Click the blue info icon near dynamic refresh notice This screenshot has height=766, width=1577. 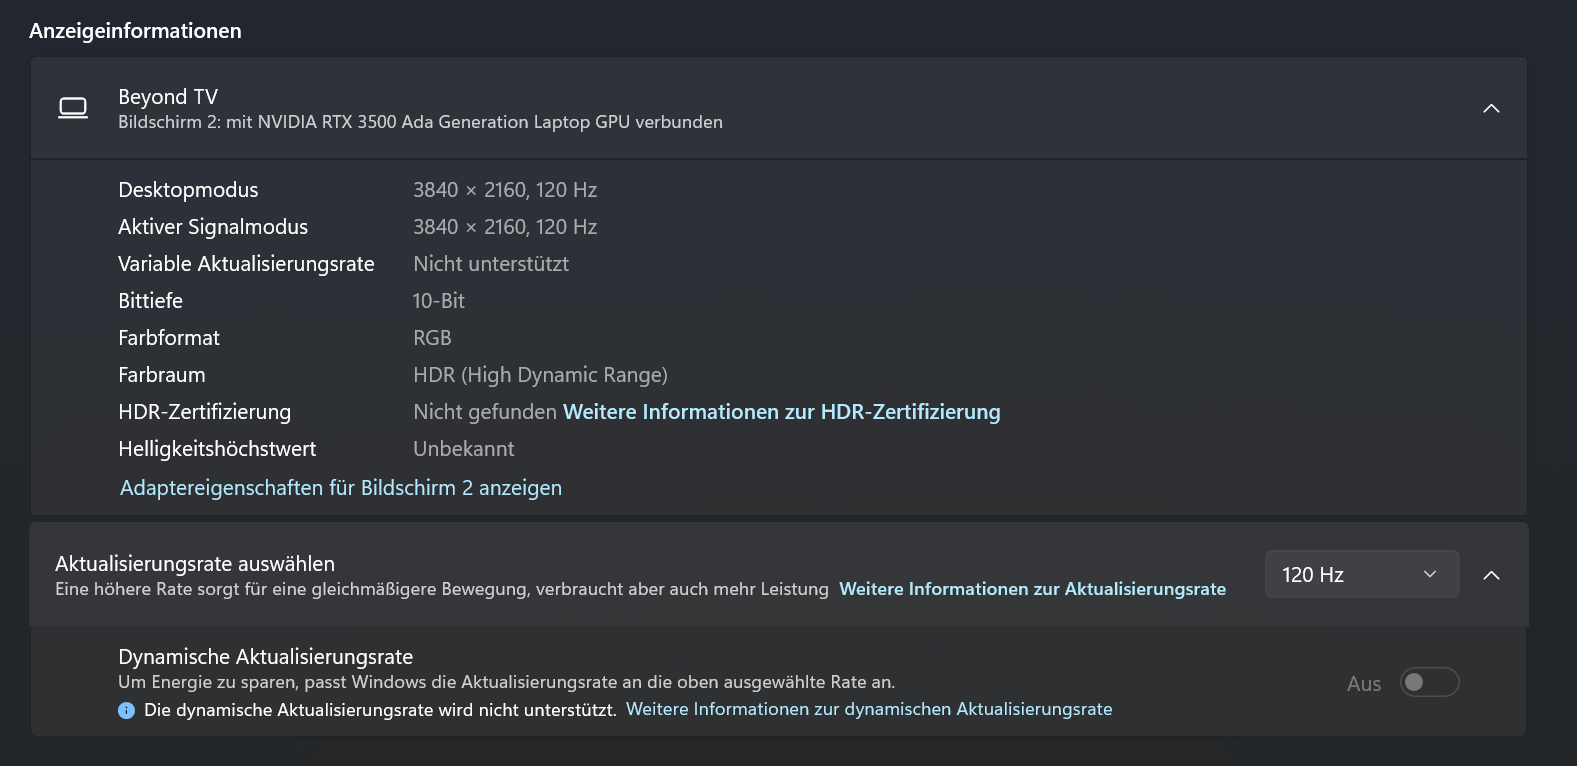click(x=126, y=710)
